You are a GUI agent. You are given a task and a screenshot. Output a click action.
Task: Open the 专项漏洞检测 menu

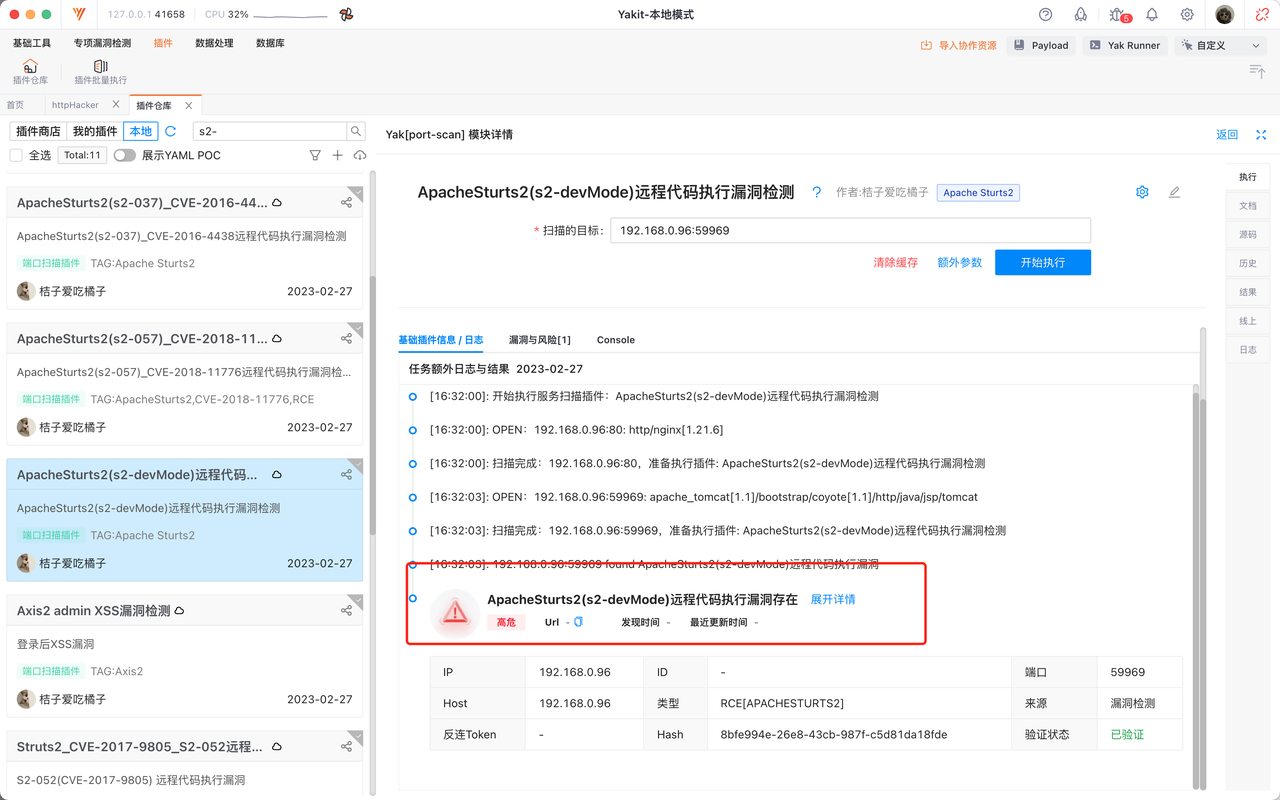(x=102, y=43)
